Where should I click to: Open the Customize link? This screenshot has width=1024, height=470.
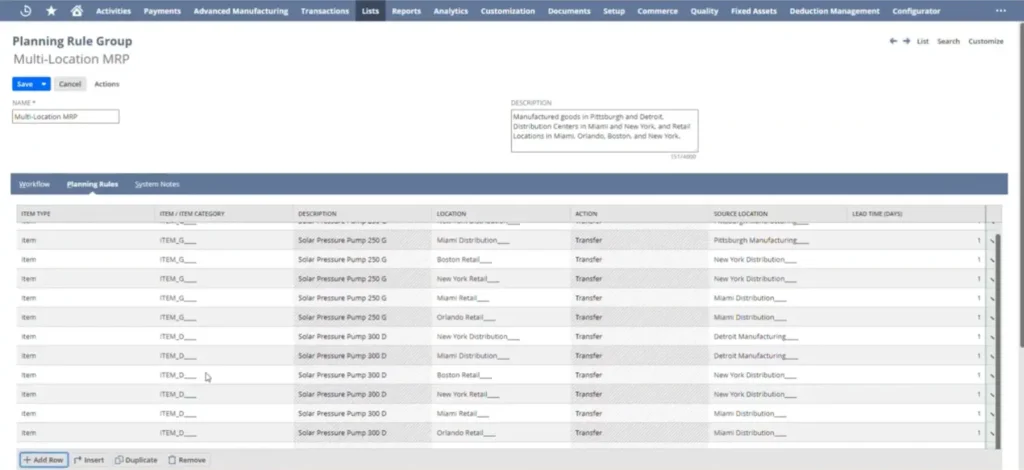click(986, 41)
